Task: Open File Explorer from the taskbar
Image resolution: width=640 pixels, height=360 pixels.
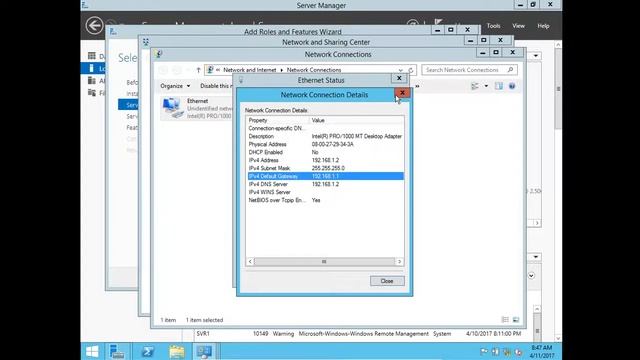Action: point(177,351)
